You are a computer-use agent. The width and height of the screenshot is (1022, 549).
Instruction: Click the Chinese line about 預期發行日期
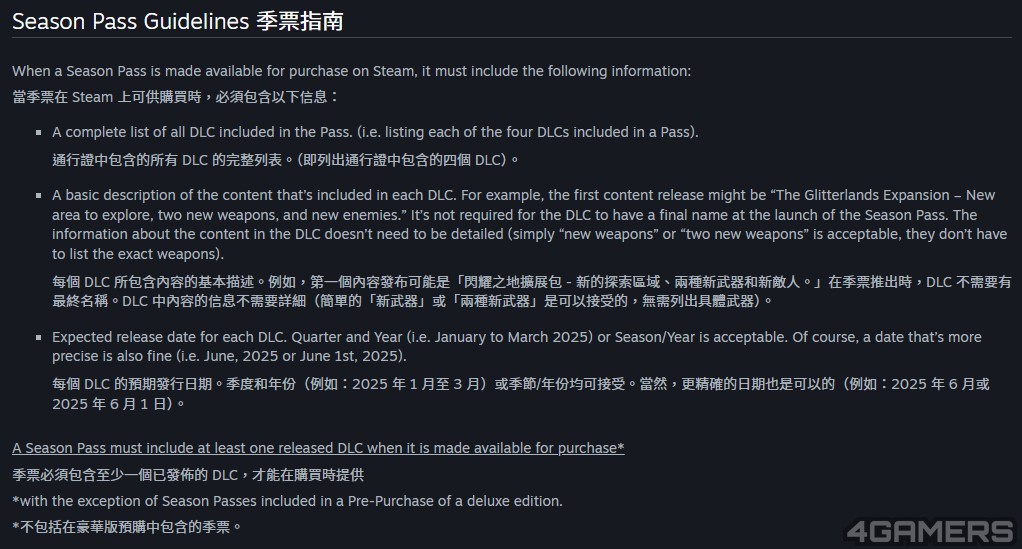(521, 394)
